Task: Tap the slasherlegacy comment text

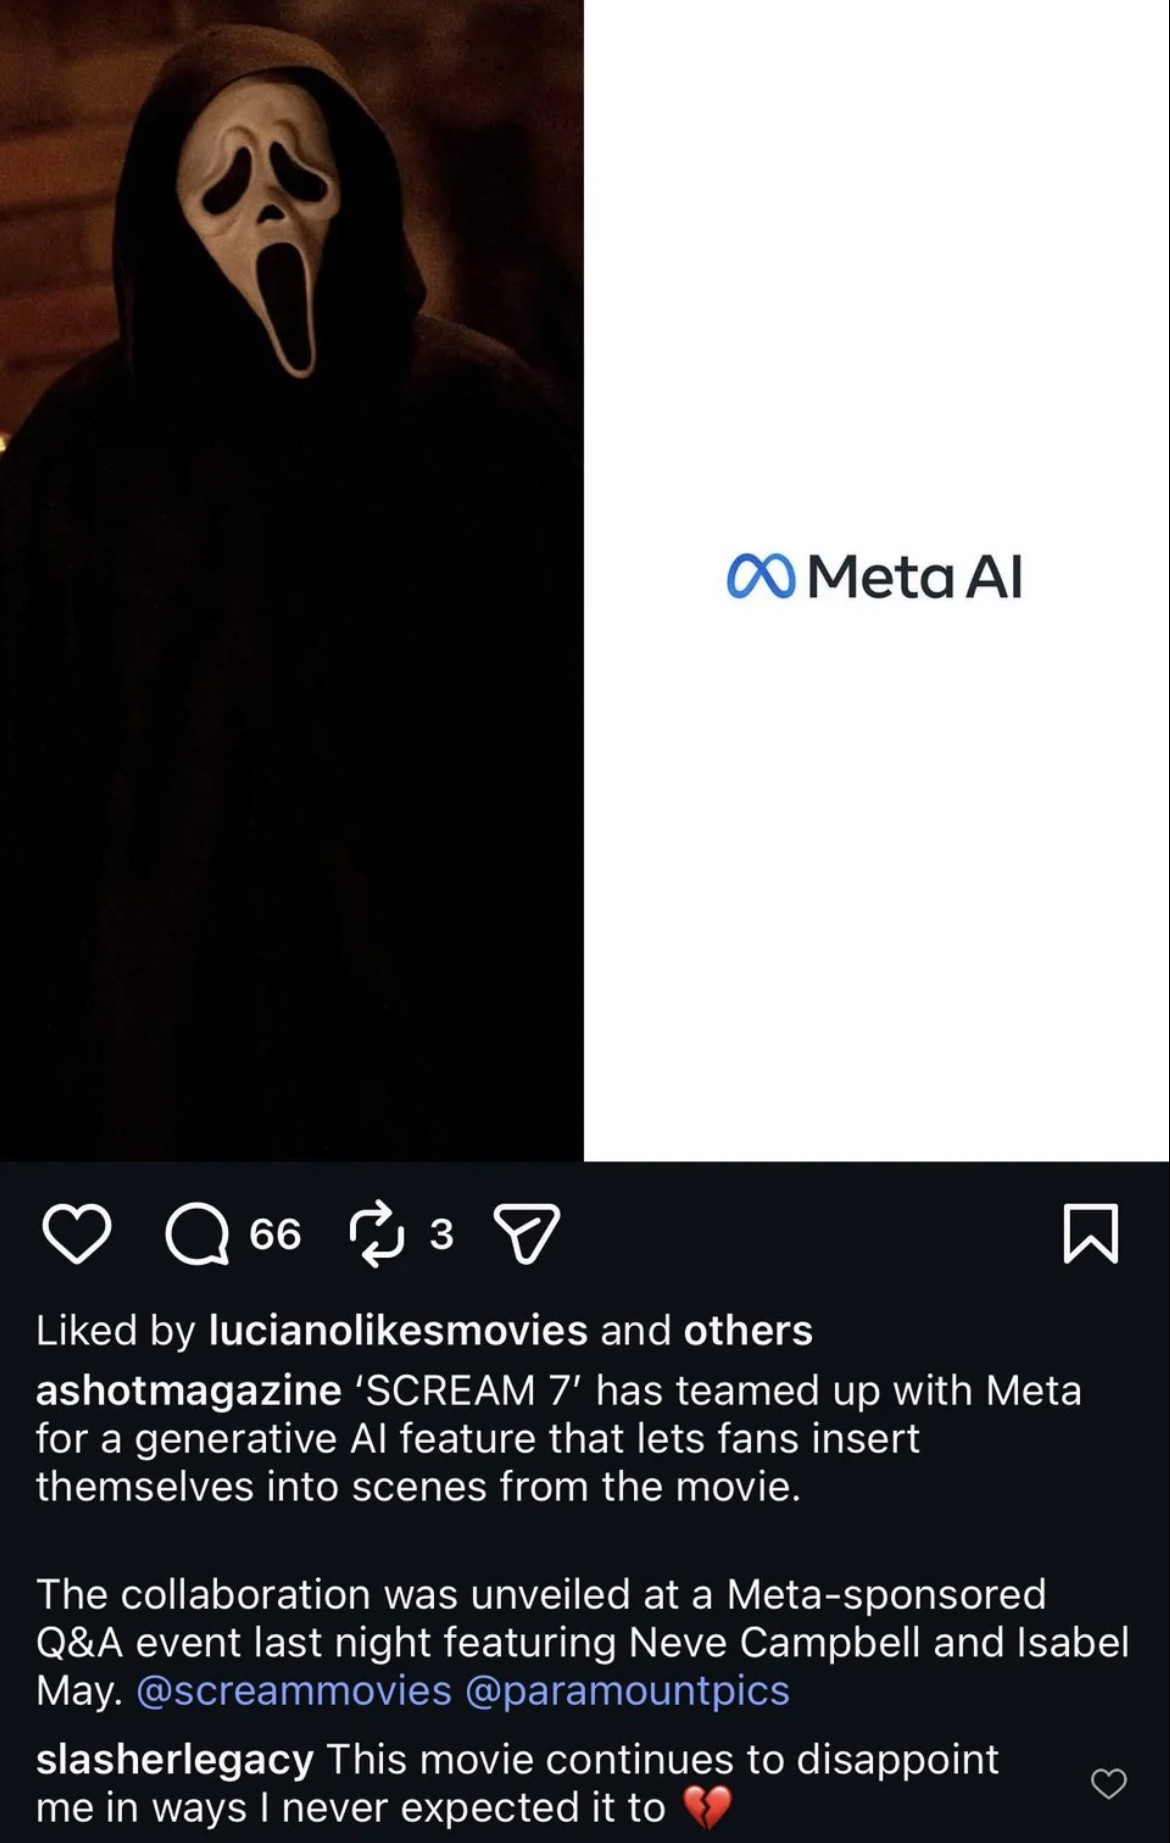Action: [517, 1783]
